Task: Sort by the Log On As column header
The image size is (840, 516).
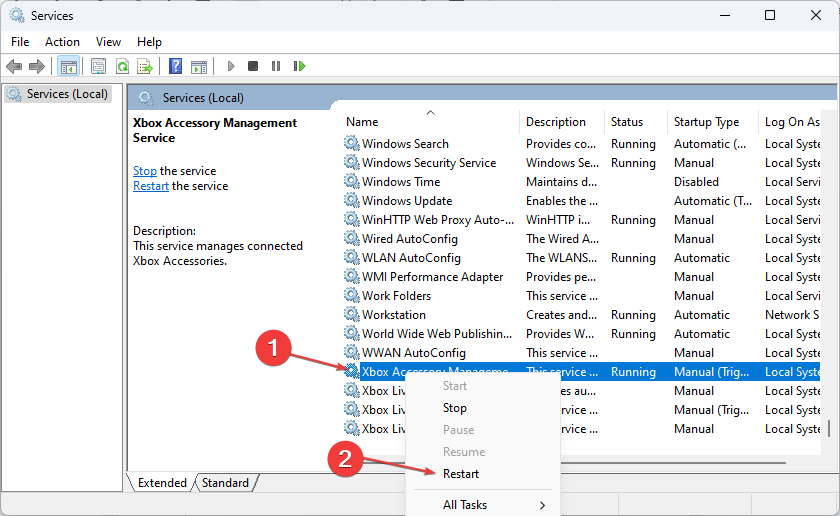Action: click(x=791, y=122)
